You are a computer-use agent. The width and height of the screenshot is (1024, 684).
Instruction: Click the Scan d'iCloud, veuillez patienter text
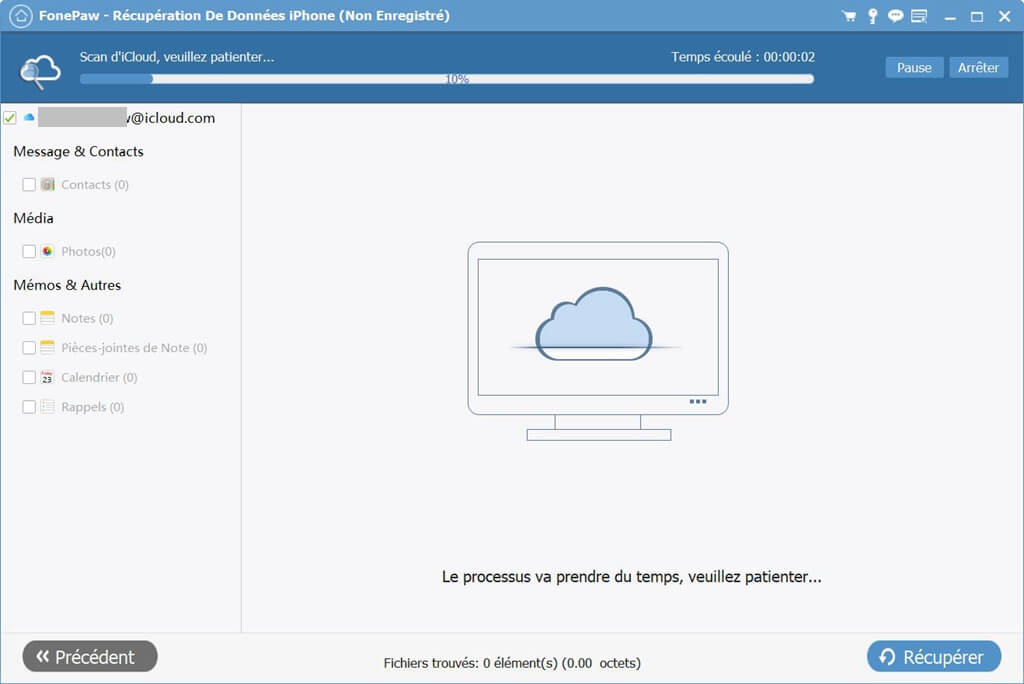[177, 57]
